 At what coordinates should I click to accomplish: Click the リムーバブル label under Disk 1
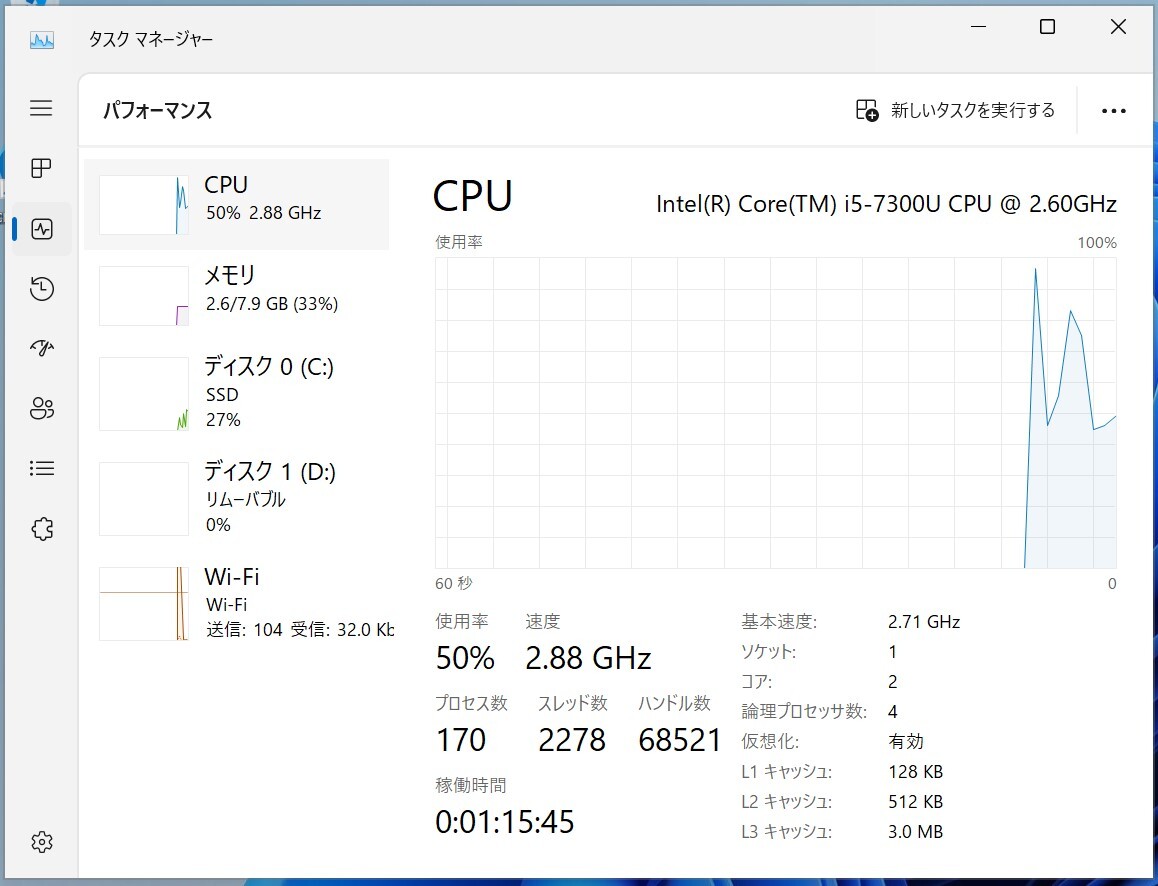[245, 500]
